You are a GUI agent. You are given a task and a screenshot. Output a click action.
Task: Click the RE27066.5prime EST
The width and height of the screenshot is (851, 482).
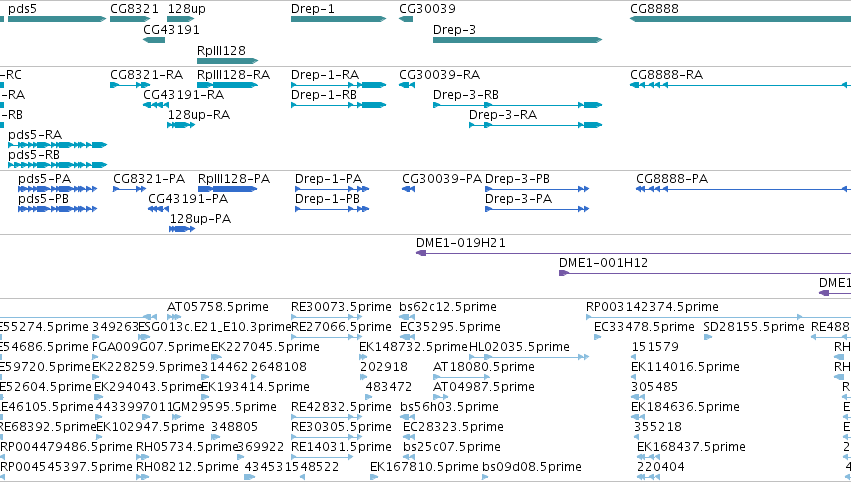(x=326, y=337)
